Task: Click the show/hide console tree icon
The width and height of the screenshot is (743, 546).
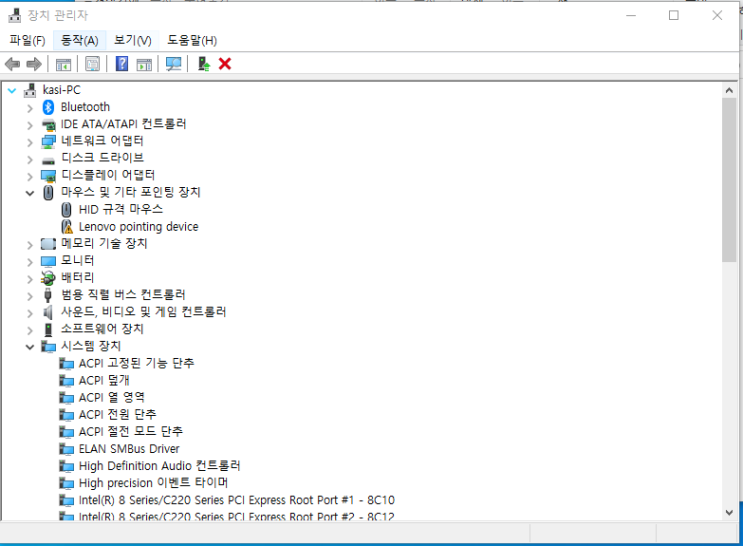Action: pyautogui.click(x=63, y=64)
